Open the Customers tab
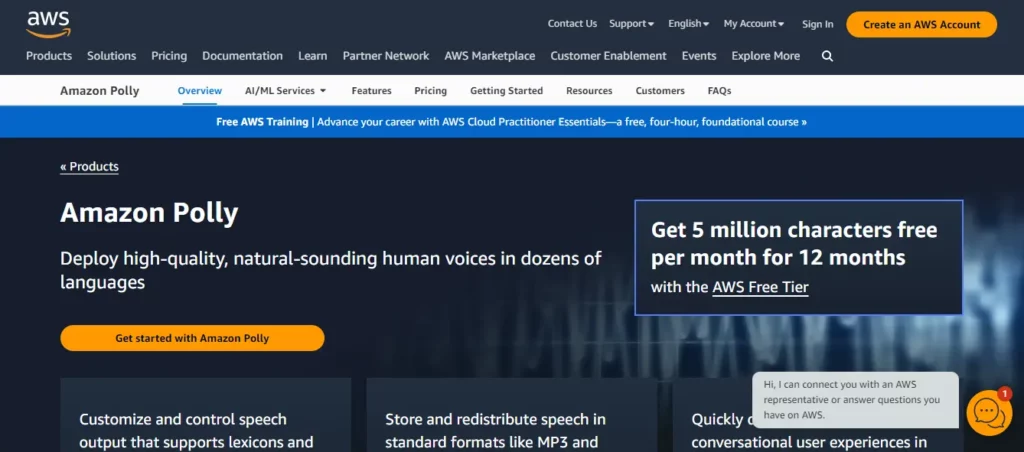The width and height of the screenshot is (1024, 452). click(x=660, y=91)
